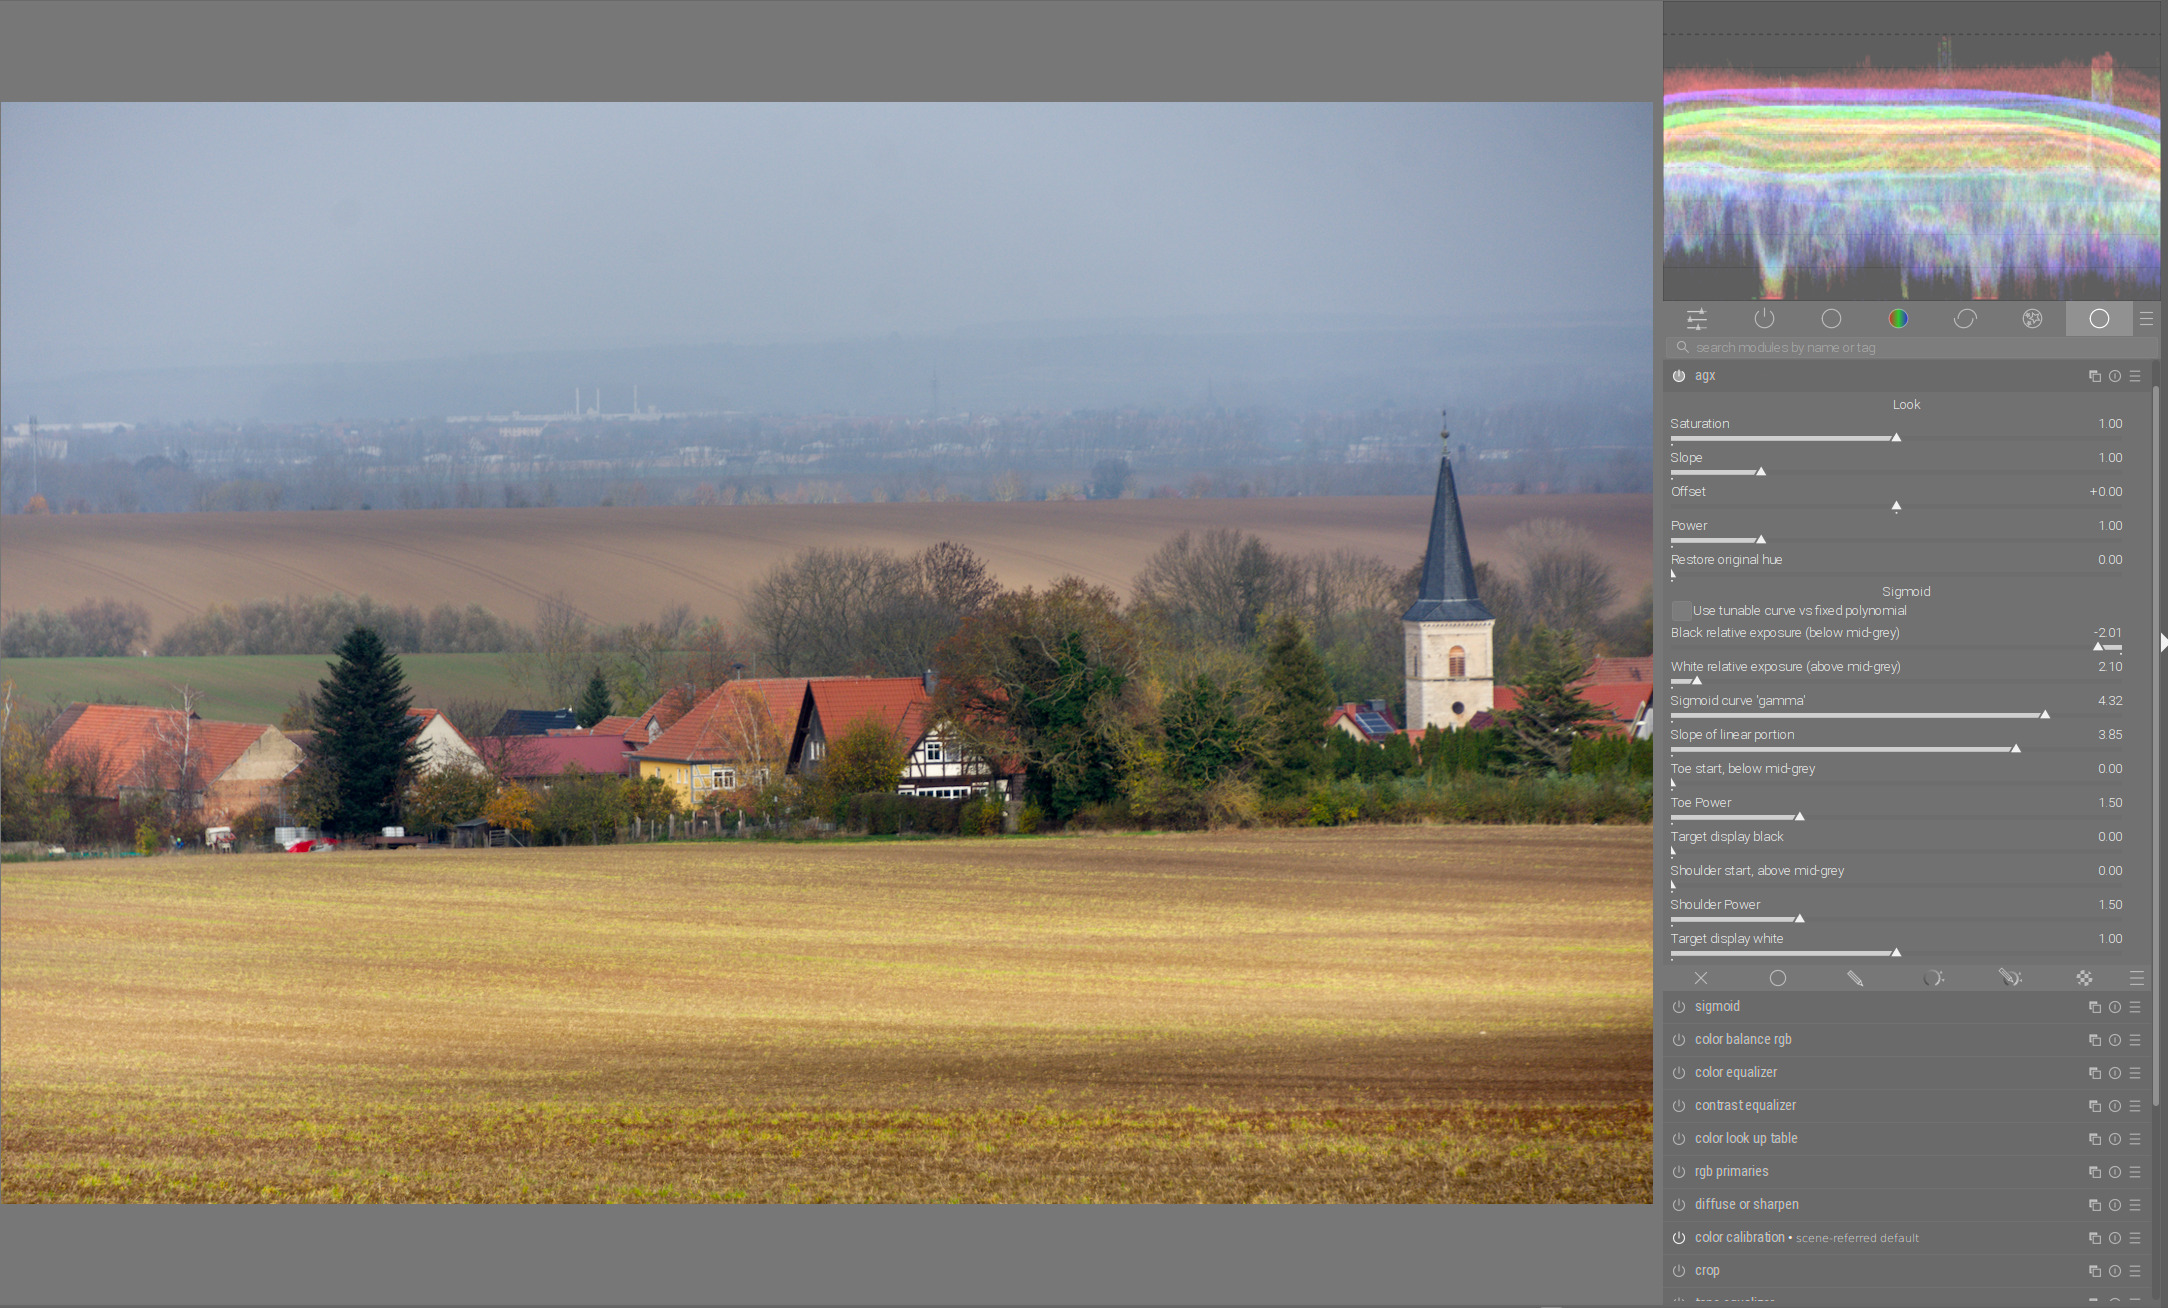Open module groups presets hamburger menu

tap(2146, 319)
